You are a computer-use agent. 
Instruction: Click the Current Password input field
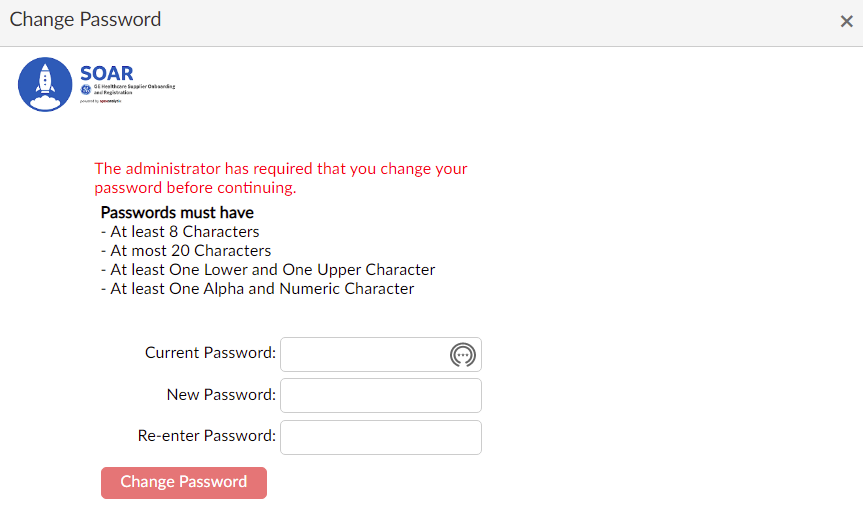point(364,354)
